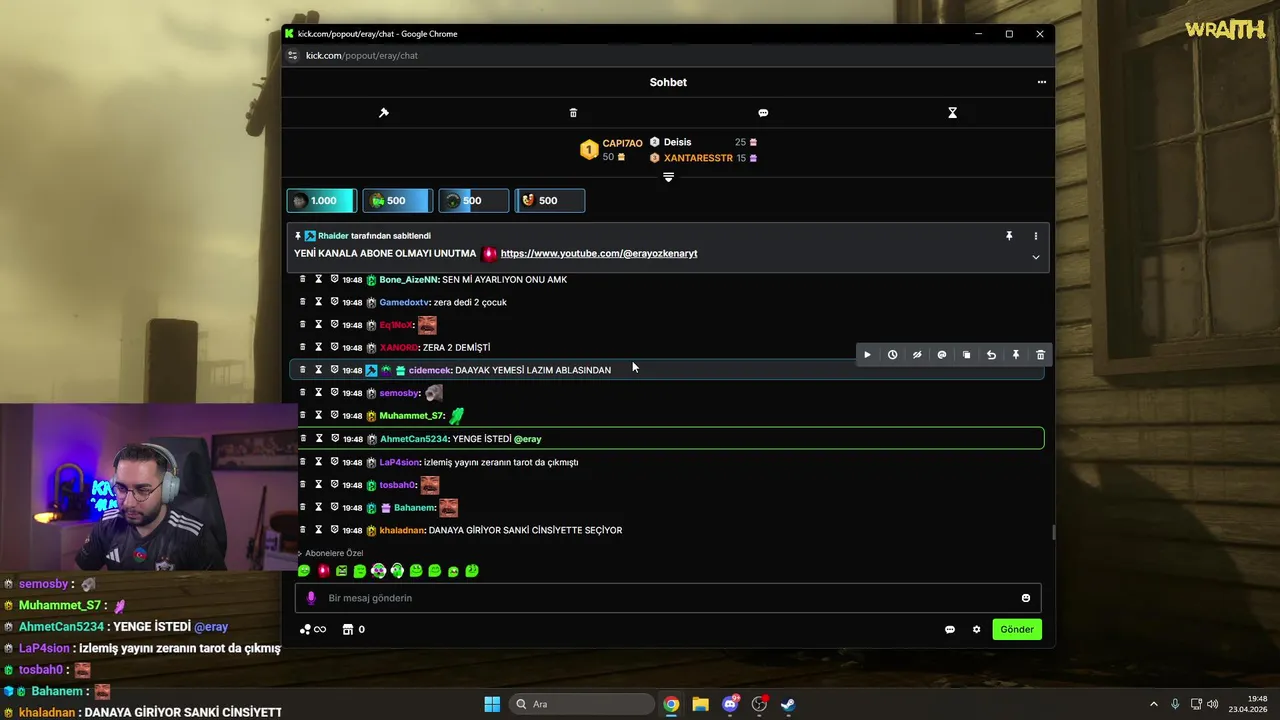Open File Explorer from the taskbar

click(700, 704)
